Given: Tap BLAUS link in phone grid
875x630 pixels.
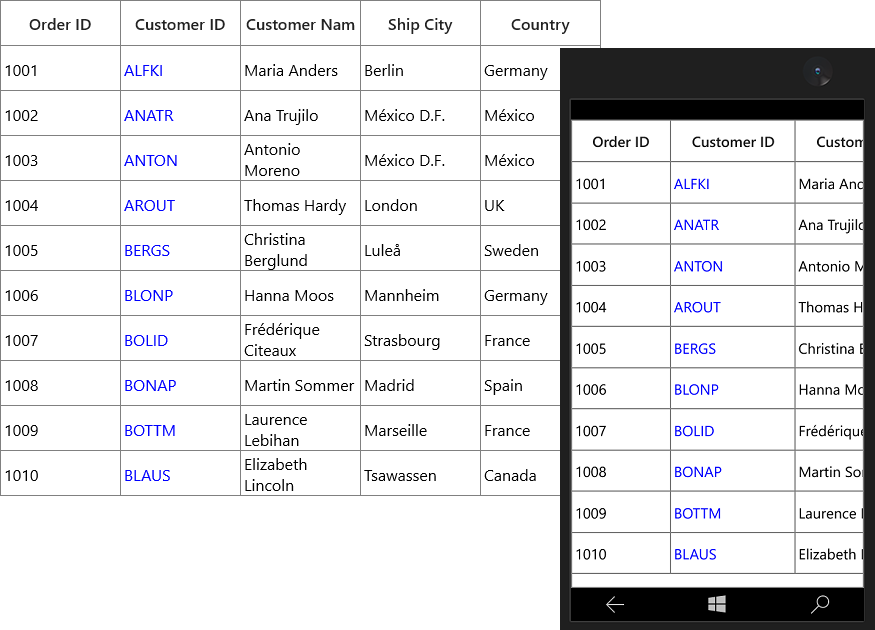Looking at the screenshot, I should [x=695, y=554].
